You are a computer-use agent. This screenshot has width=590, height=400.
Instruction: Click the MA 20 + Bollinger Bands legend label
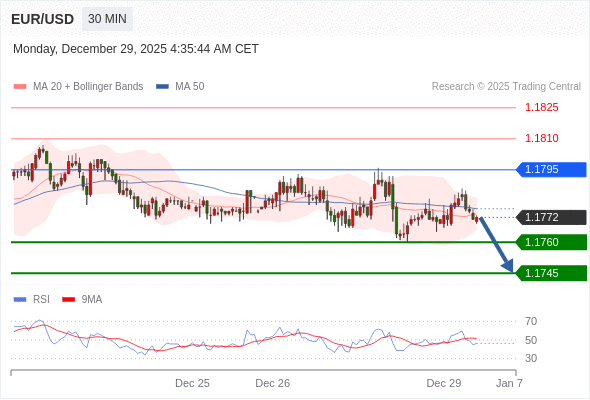click(88, 87)
